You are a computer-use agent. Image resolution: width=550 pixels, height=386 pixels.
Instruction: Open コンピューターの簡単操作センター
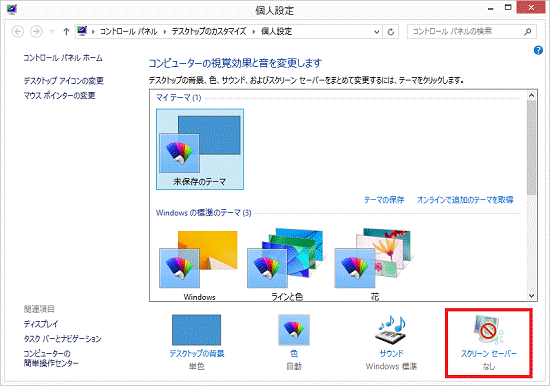51,358
